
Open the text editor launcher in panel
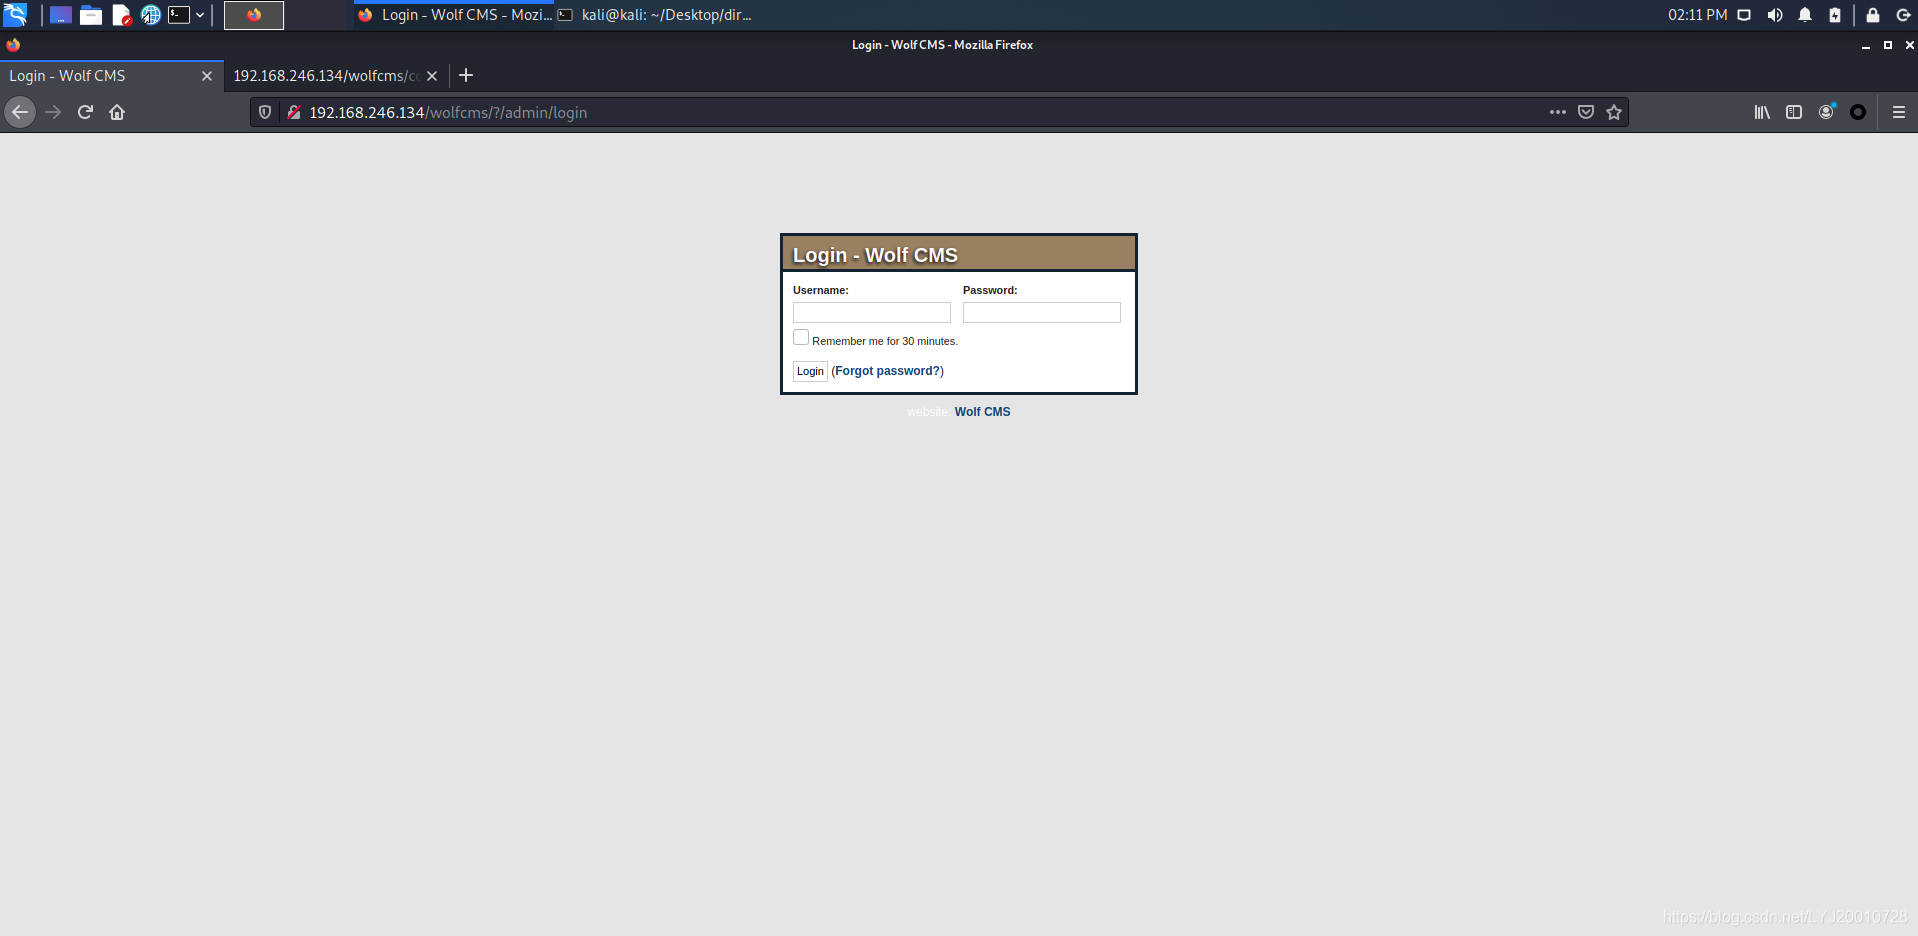pyautogui.click(x=122, y=15)
